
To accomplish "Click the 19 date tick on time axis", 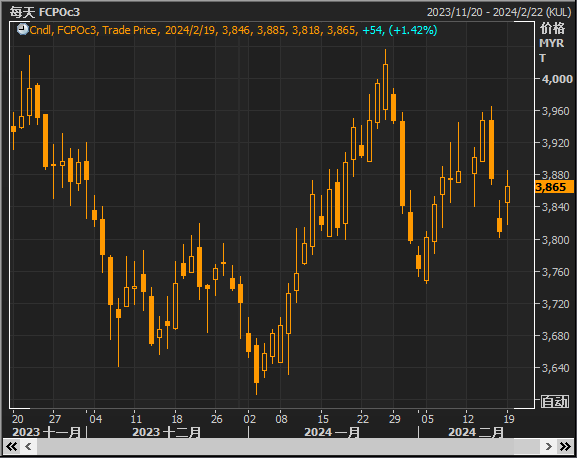I will 509,419.
